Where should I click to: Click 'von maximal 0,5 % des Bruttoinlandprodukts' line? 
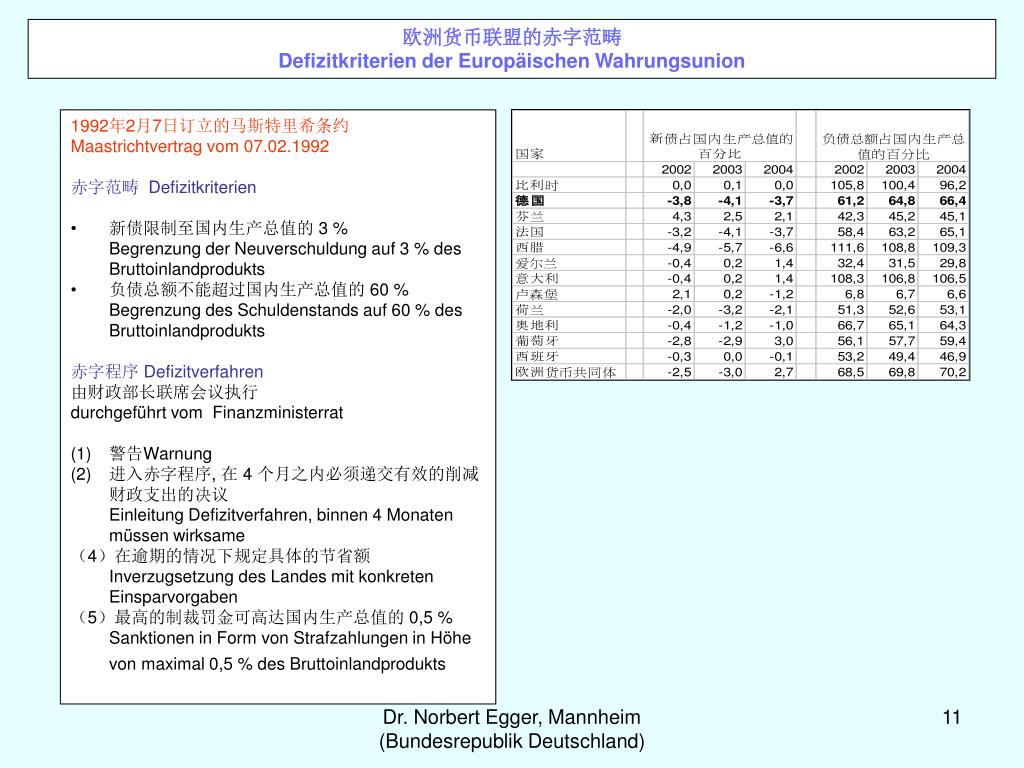click(277, 664)
